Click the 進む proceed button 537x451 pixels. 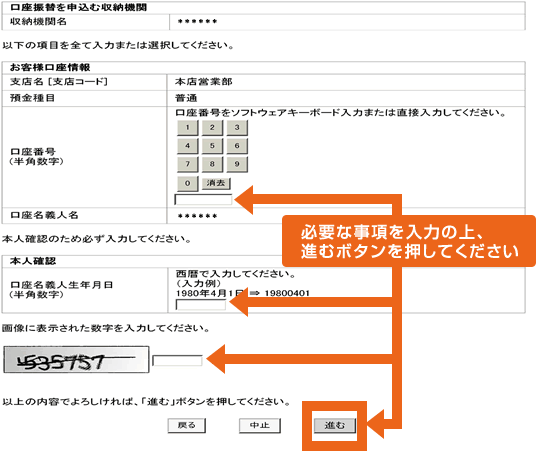[x=335, y=426]
